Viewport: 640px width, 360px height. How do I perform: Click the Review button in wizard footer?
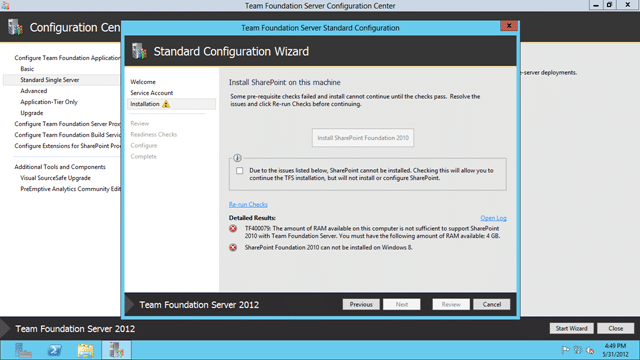click(451, 304)
